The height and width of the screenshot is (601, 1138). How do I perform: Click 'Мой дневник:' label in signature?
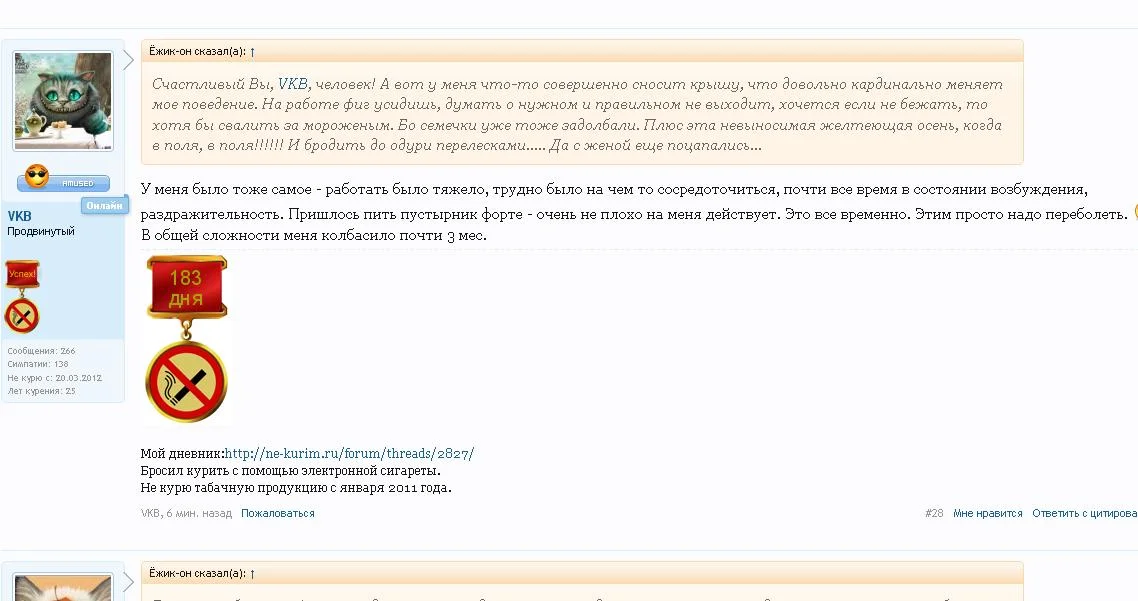pyautogui.click(x=182, y=454)
